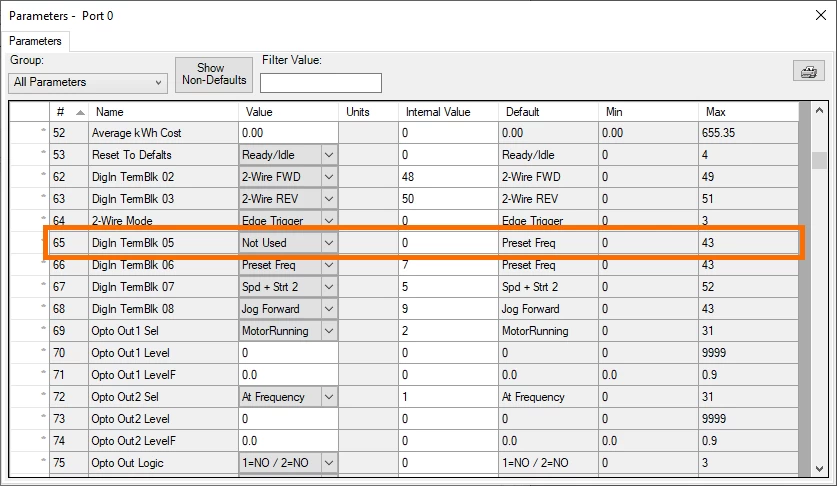Open the Group All Parameters dropdown

88,83
